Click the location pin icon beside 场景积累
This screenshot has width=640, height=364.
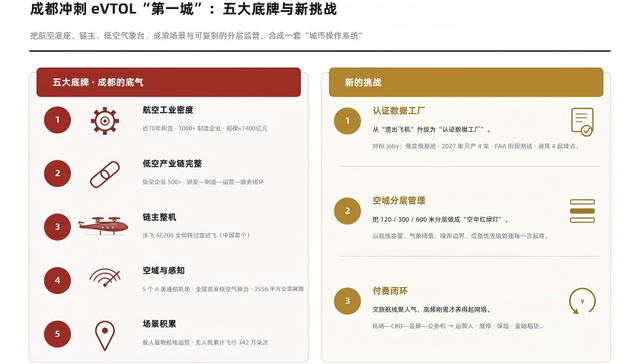tap(105, 335)
